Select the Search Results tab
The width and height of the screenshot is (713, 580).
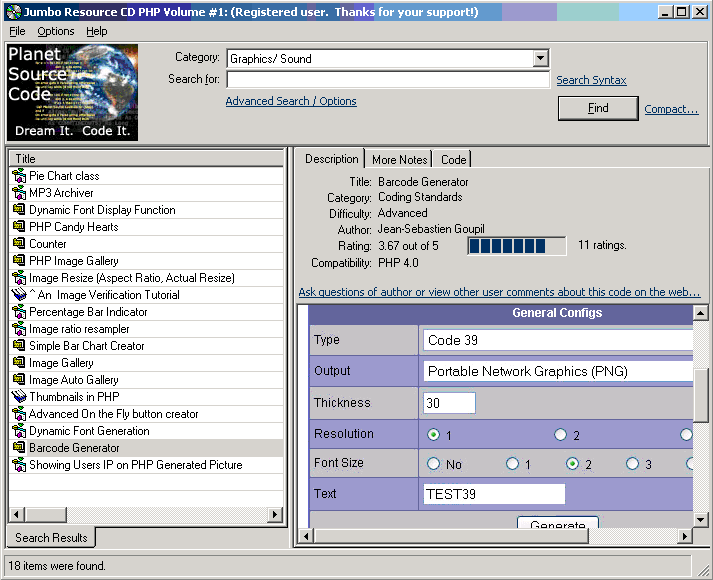point(51,538)
